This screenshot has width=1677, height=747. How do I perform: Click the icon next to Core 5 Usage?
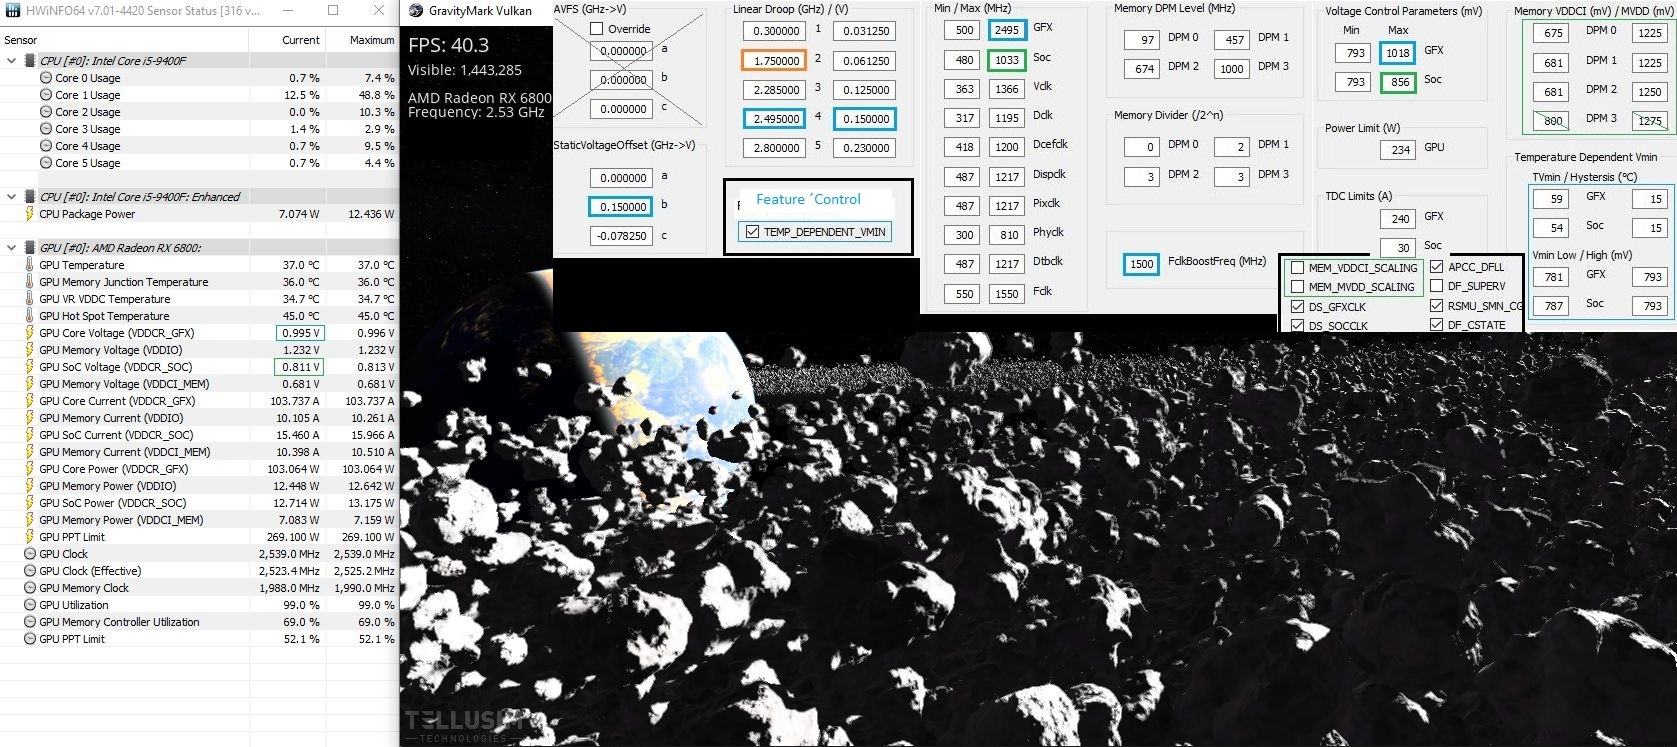point(46,163)
